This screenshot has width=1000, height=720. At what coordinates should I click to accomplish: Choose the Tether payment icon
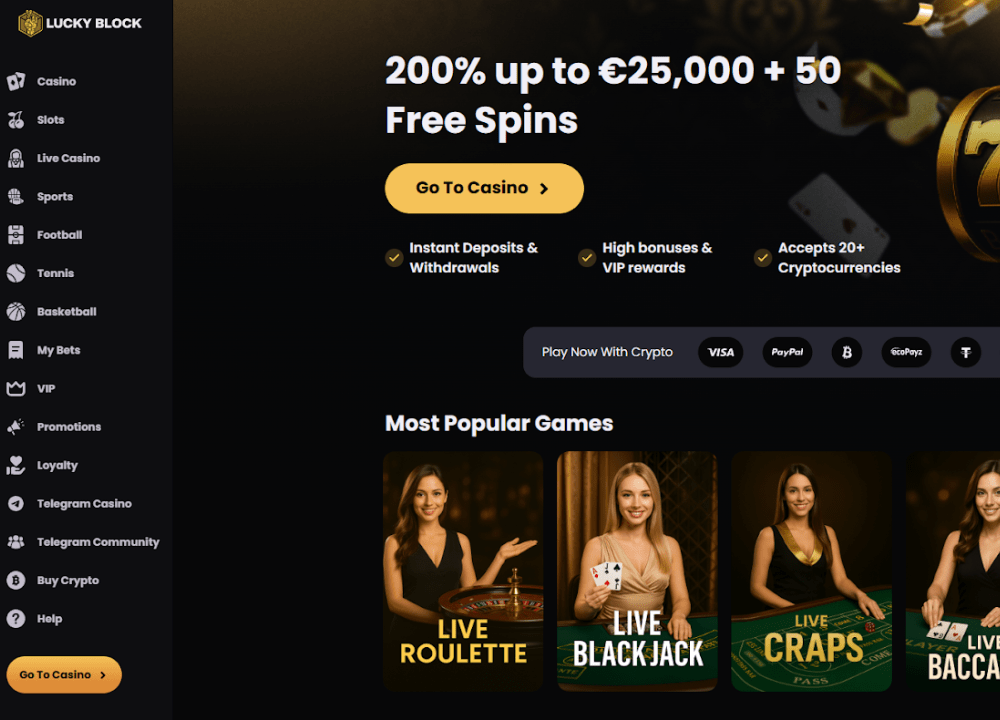(x=966, y=352)
